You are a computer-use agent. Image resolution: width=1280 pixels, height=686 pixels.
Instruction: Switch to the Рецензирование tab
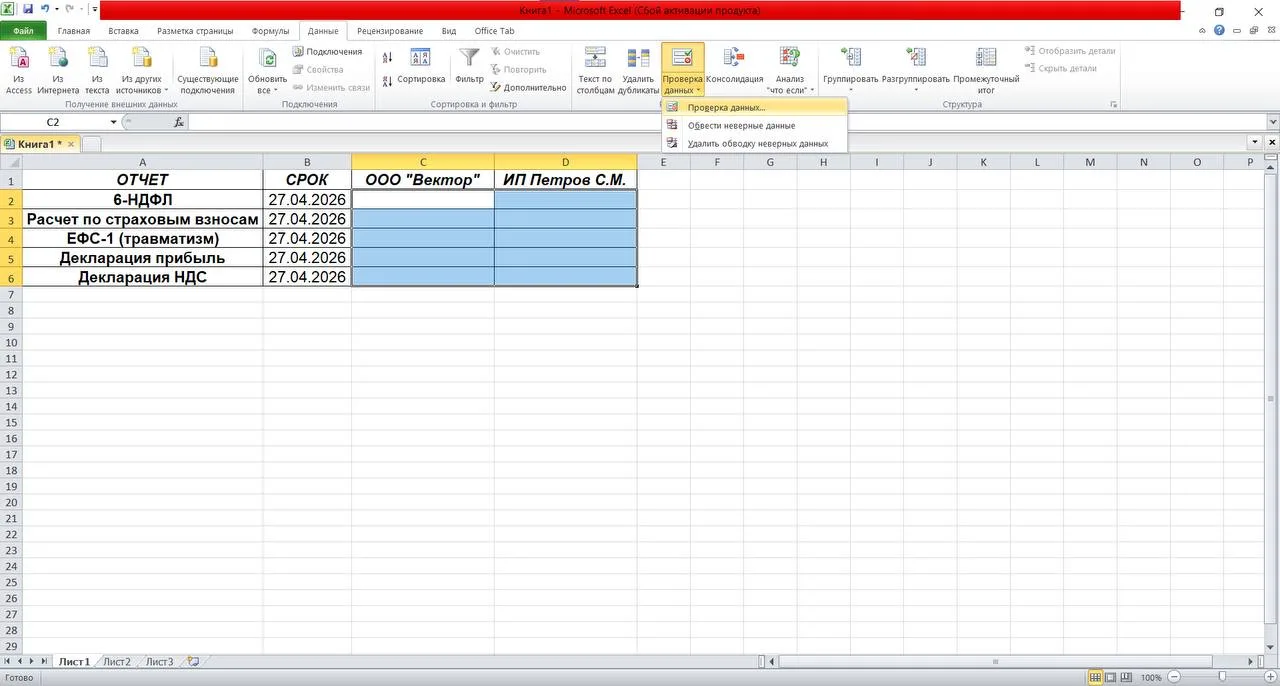[x=390, y=31]
